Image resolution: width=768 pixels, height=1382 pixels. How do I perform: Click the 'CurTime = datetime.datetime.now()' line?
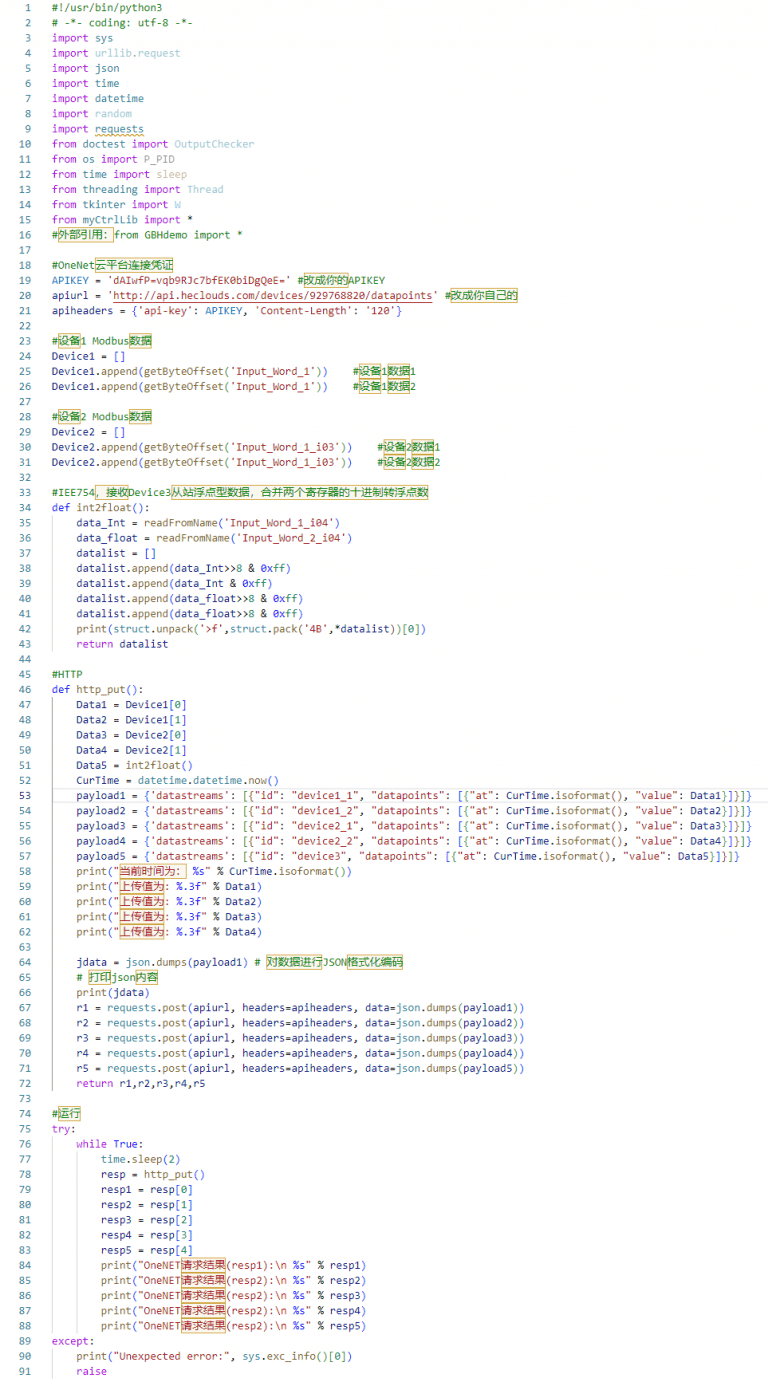[x=177, y=781]
